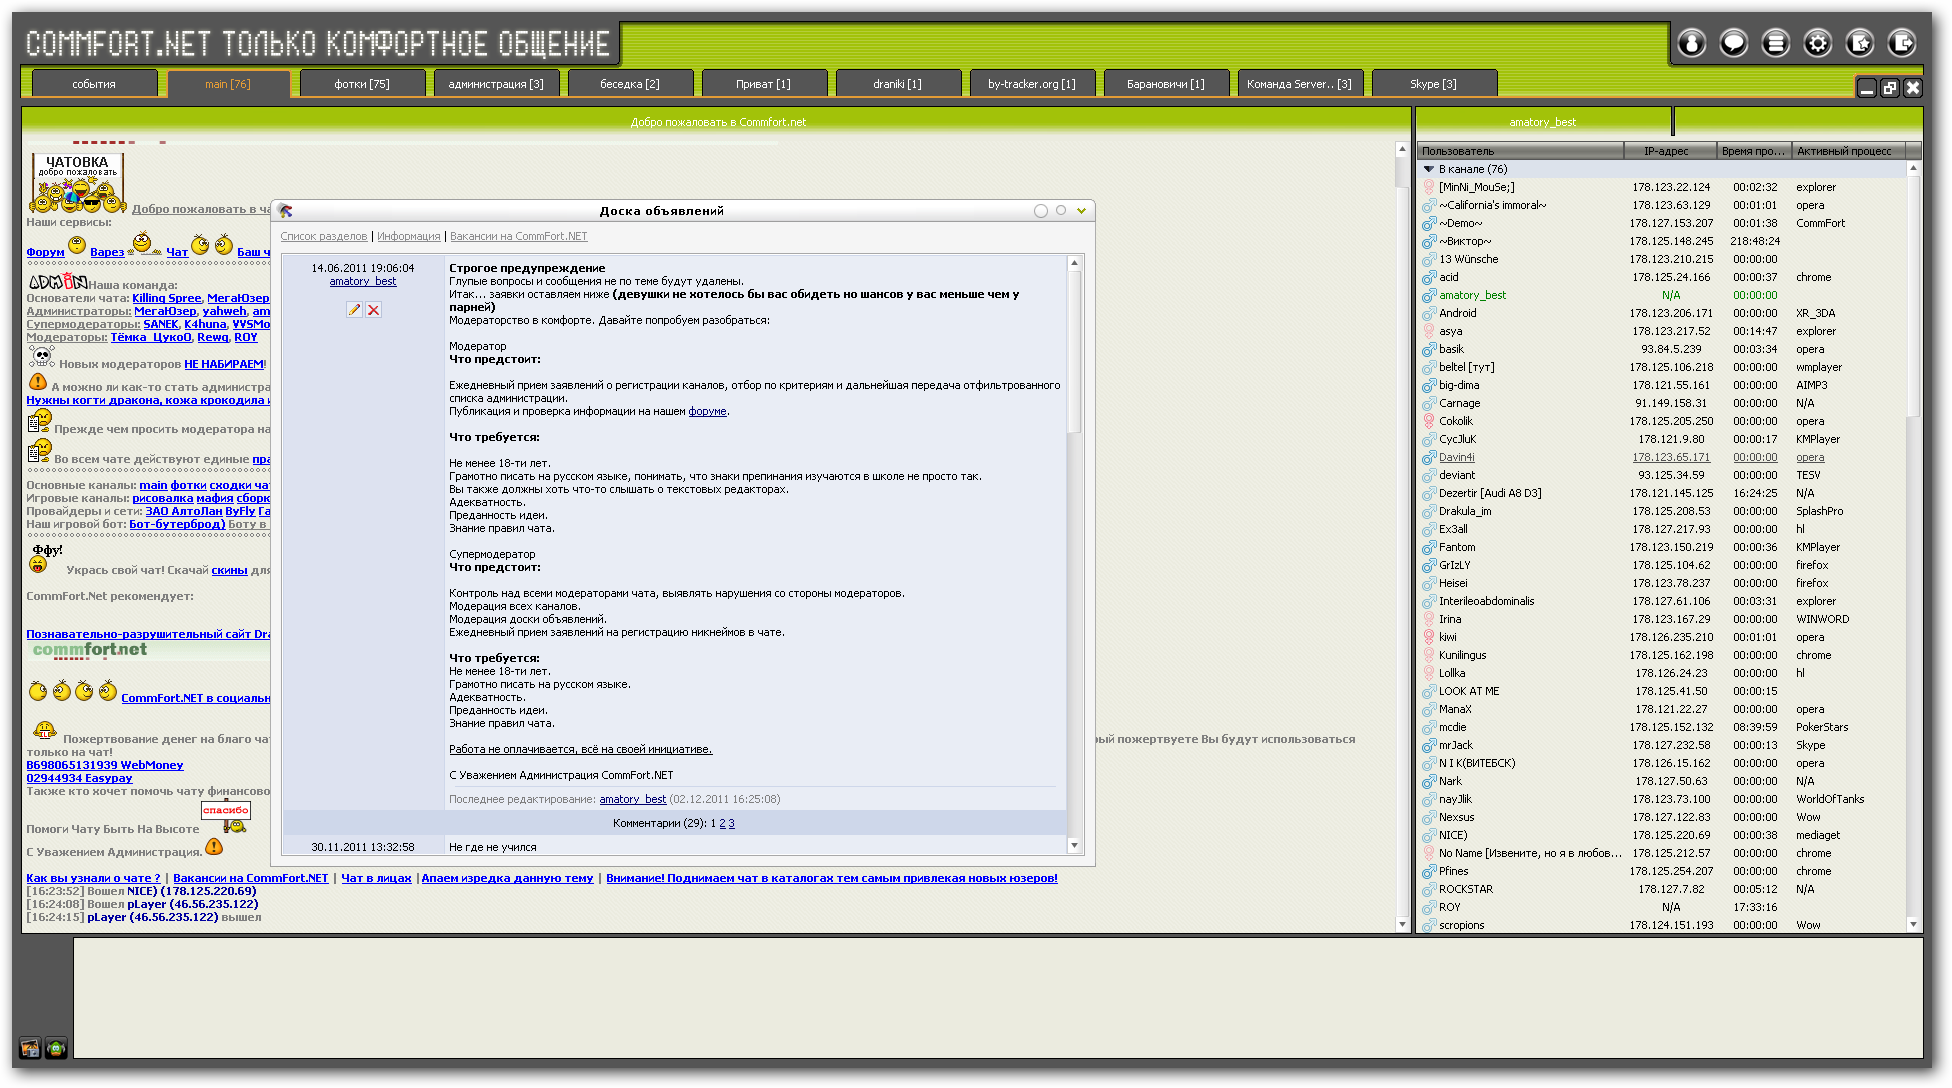Switch to the фотки [75] tab

(362, 84)
